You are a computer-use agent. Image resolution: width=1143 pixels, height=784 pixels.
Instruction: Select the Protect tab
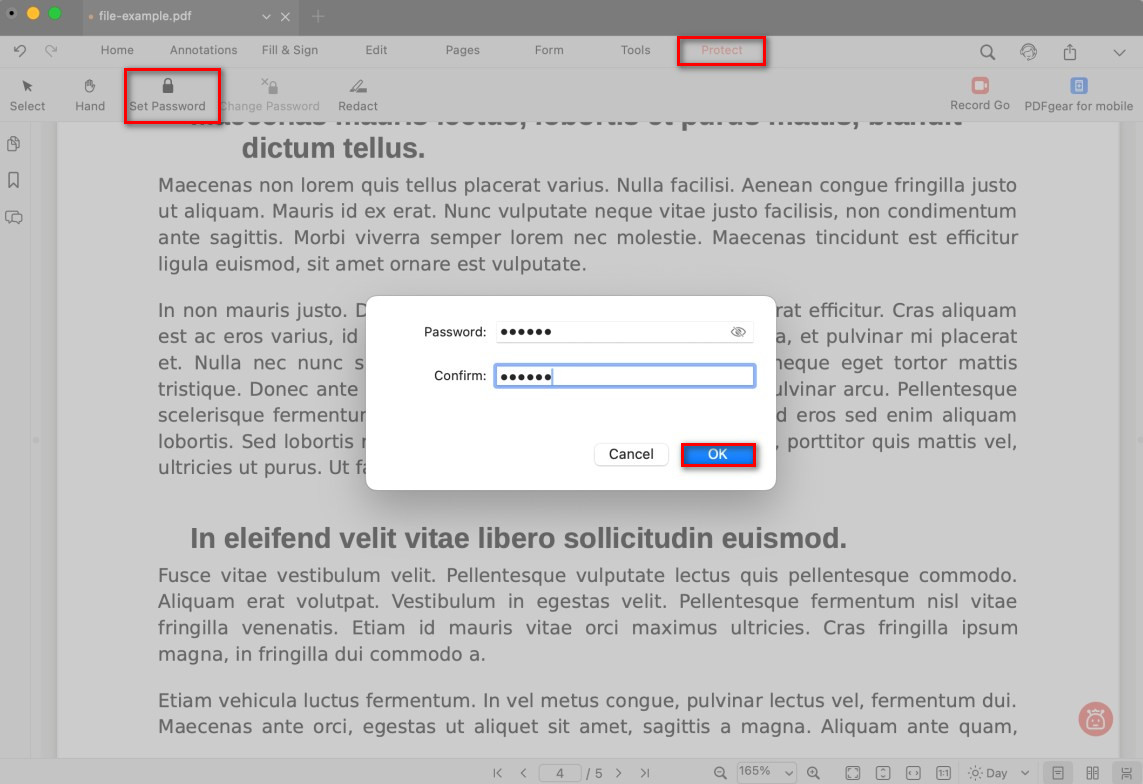pos(721,50)
